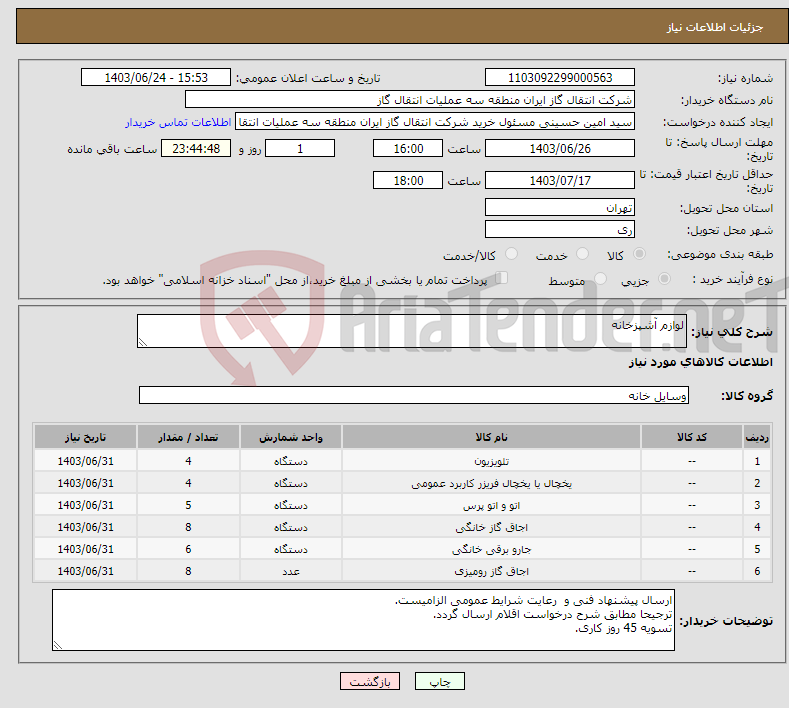Screen dimensions: 789x708
Task: Click the توضیحات خریدار notes textarea
Action: tap(363, 620)
